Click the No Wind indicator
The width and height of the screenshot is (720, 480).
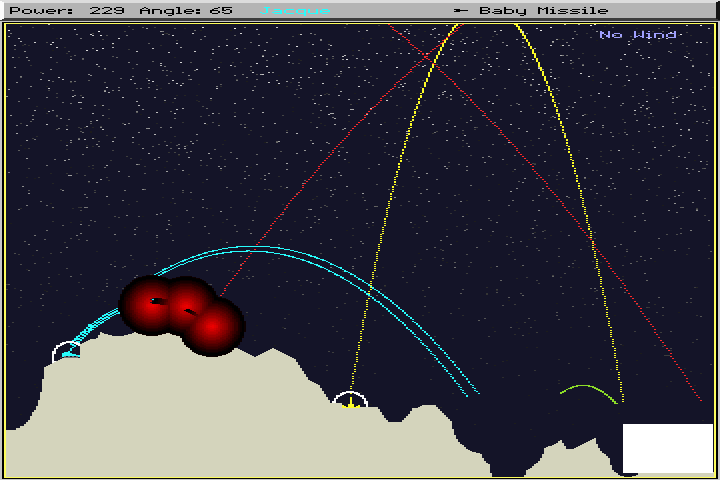(x=638, y=34)
